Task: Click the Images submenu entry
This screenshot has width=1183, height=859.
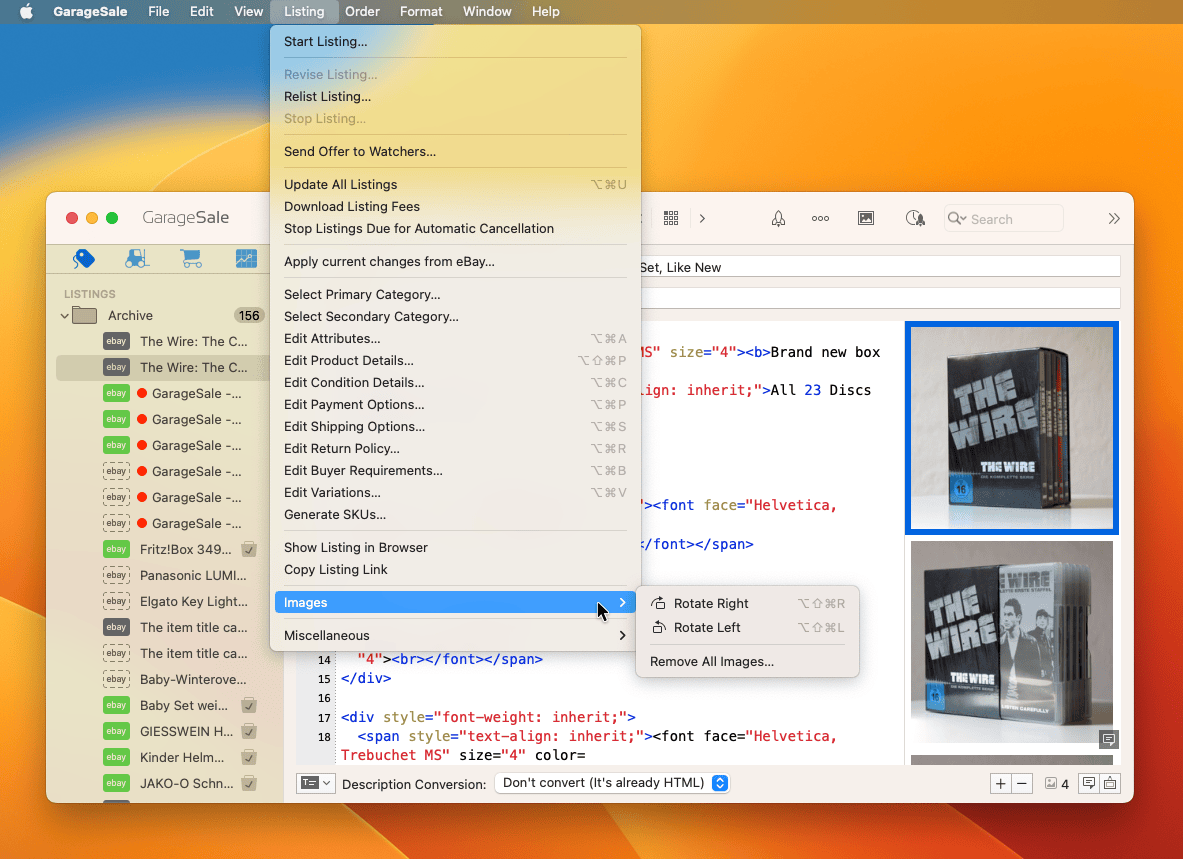Action: 456,603
